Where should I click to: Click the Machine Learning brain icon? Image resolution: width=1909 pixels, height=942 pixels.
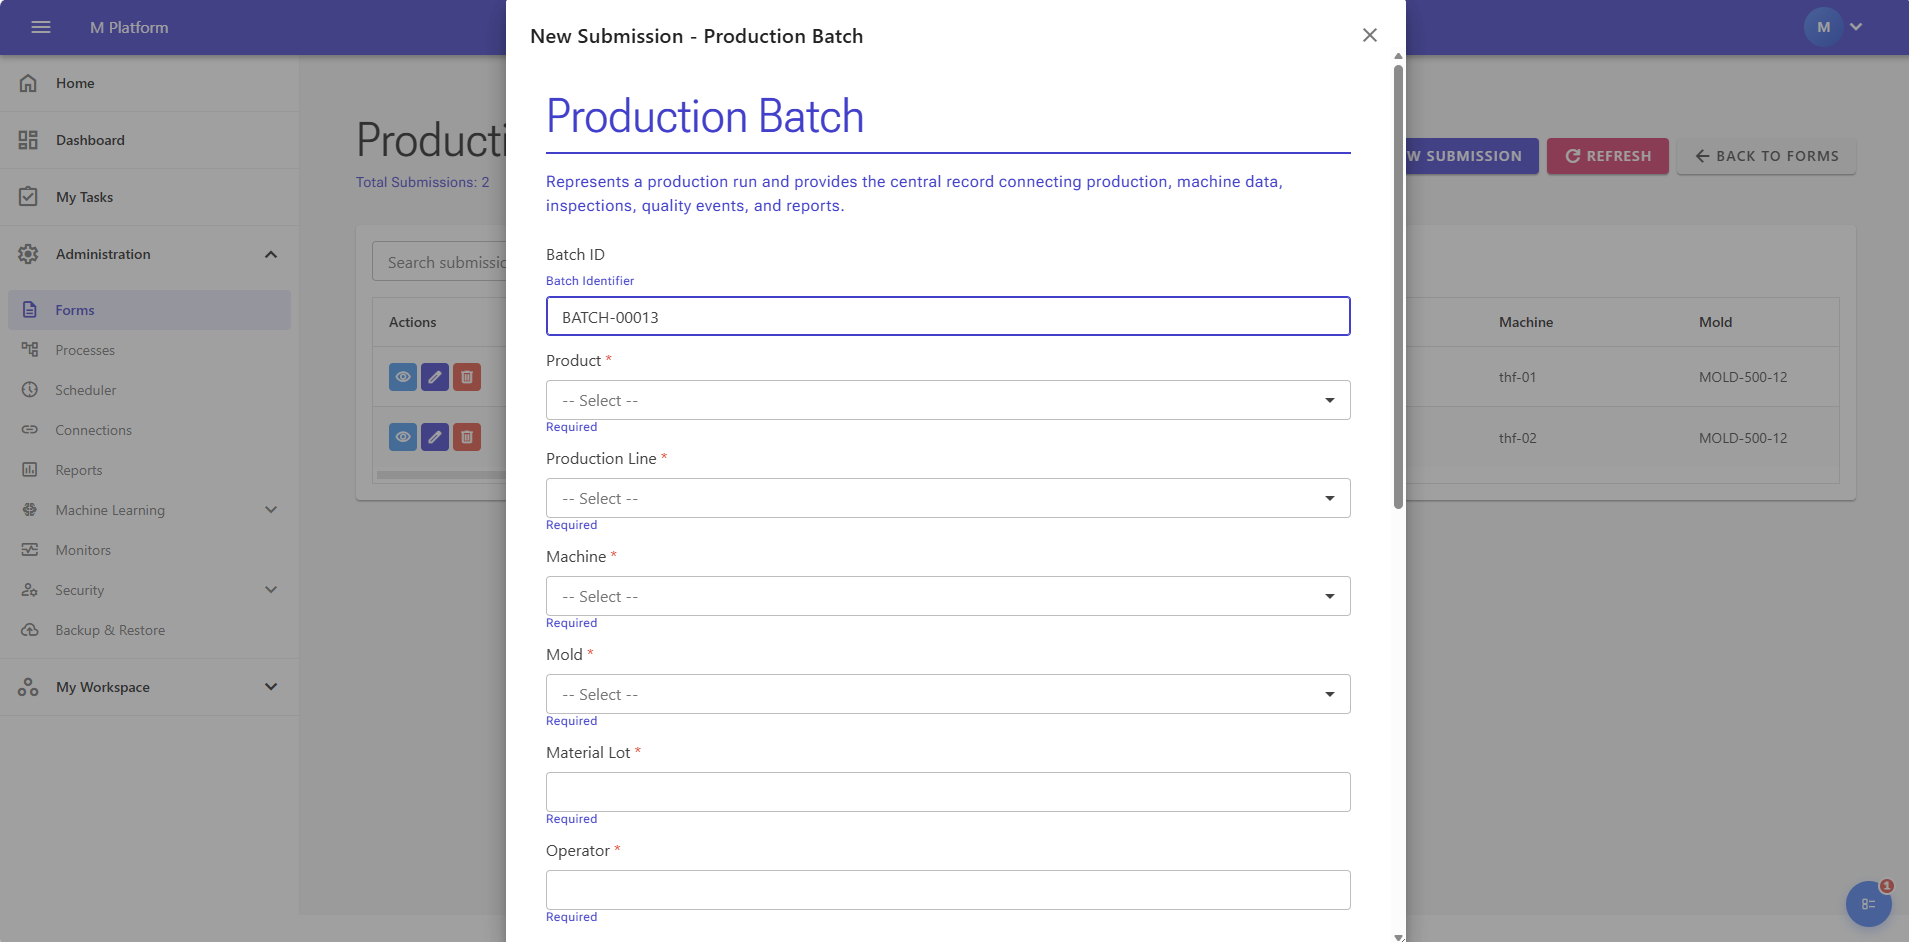coord(30,510)
